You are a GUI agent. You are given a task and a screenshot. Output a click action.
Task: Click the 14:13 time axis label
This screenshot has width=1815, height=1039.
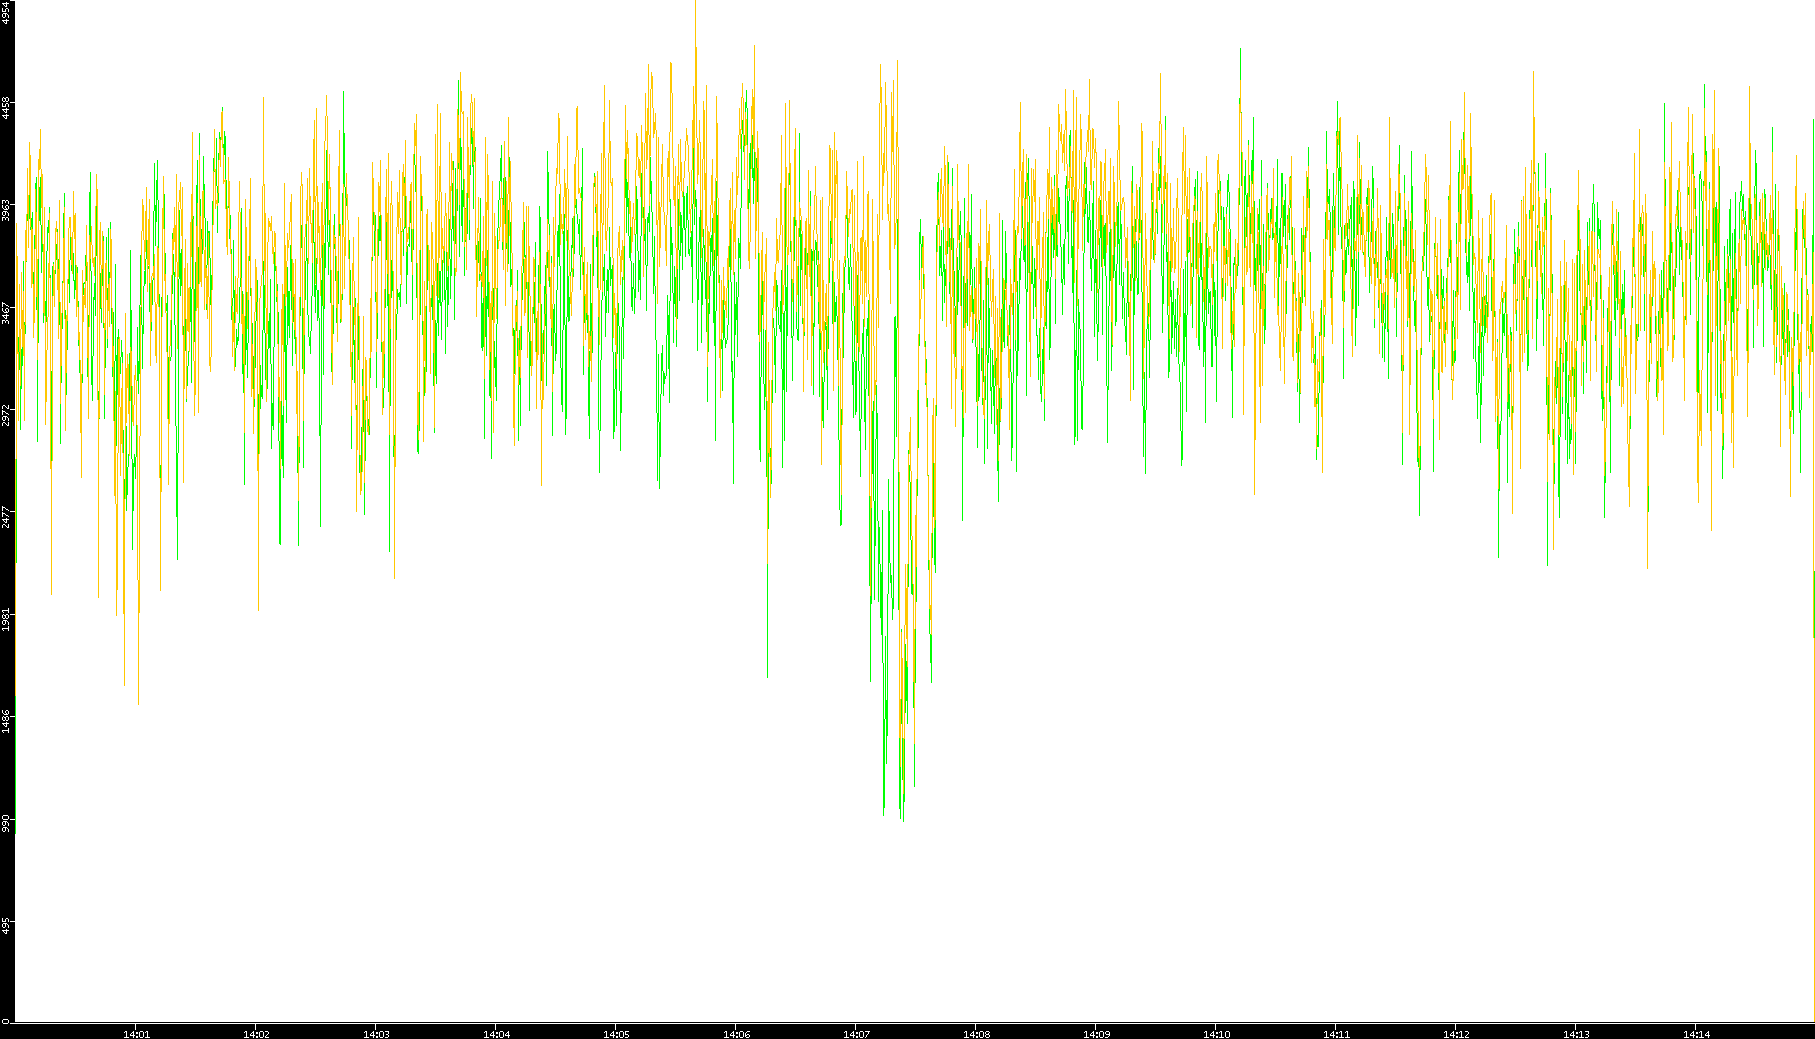click(x=1576, y=1034)
